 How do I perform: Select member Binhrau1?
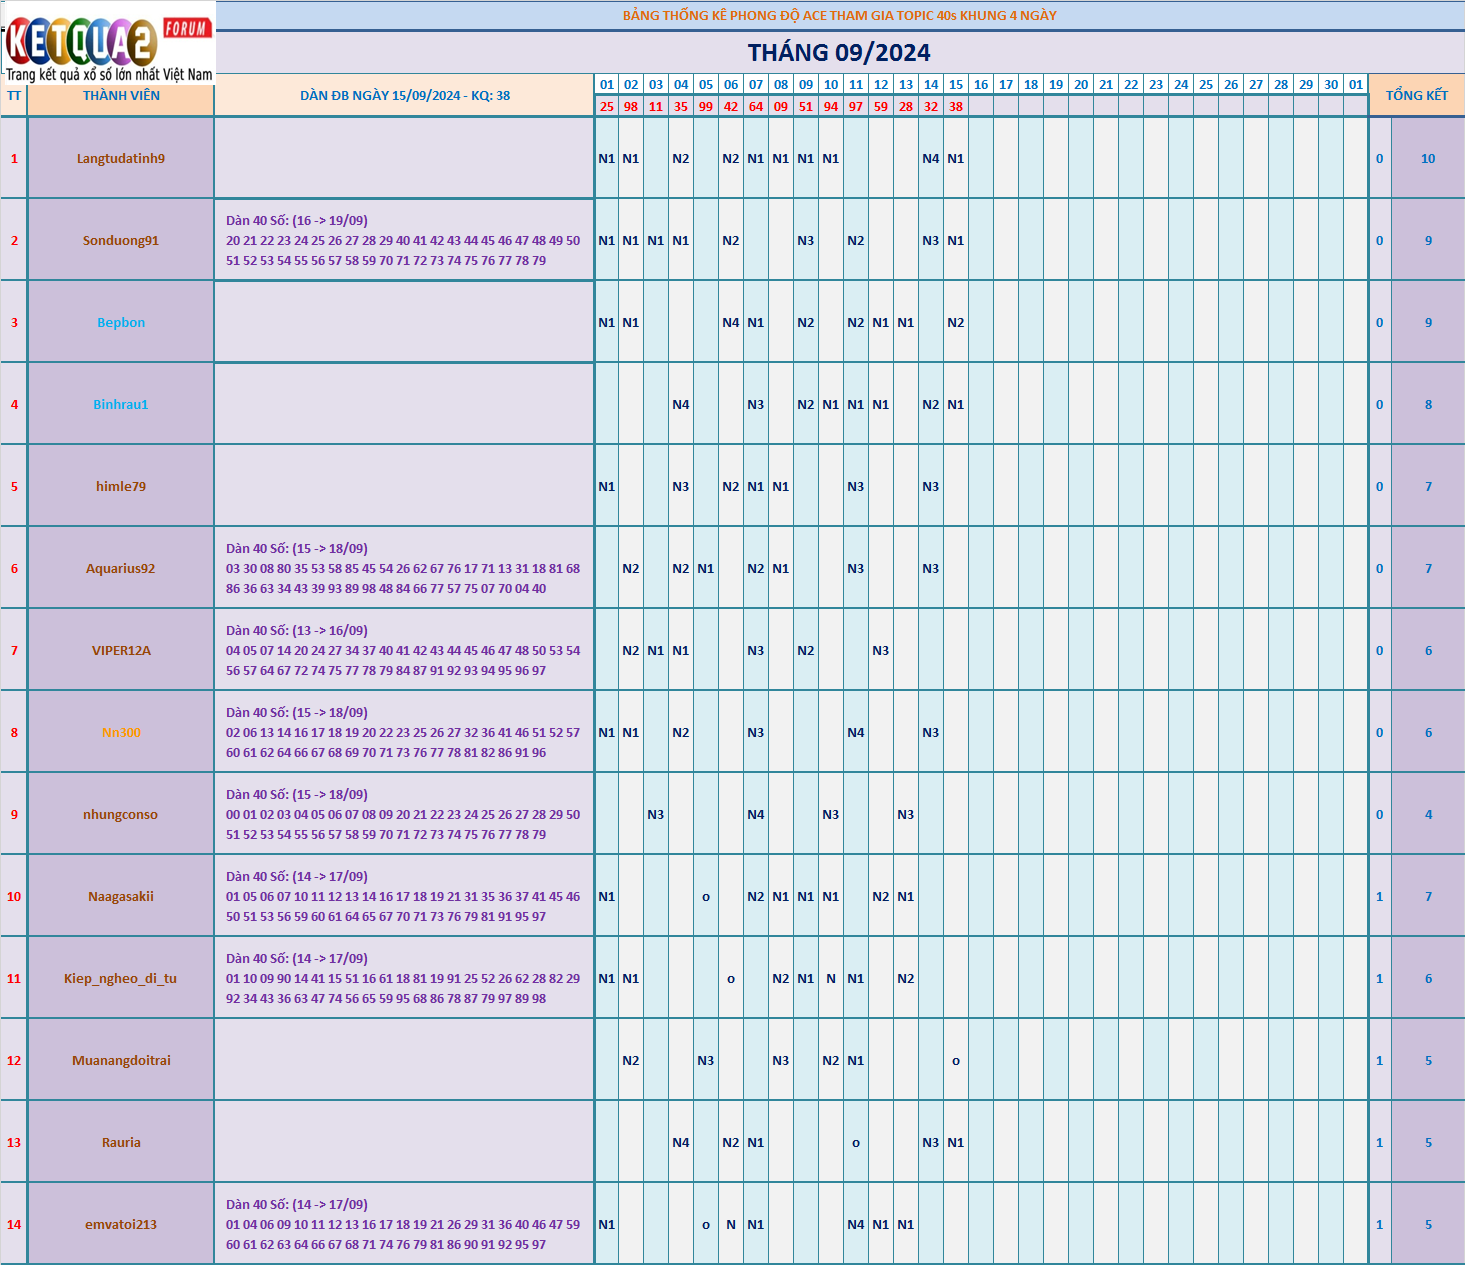tap(121, 405)
